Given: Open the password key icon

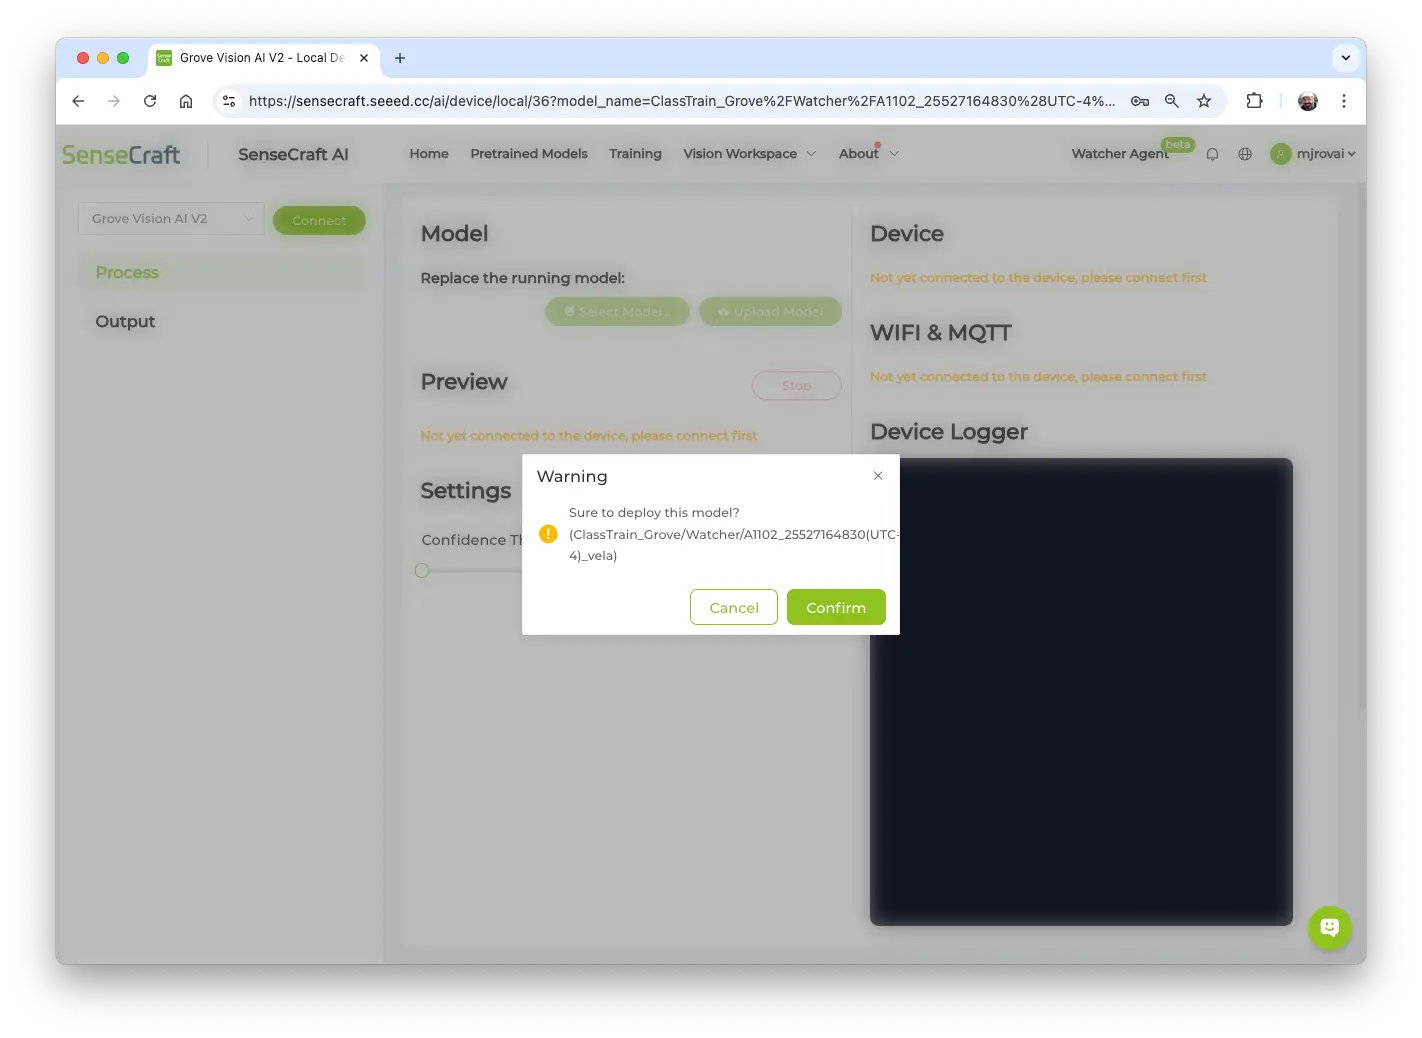Looking at the screenshot, I should point(1140,101).
